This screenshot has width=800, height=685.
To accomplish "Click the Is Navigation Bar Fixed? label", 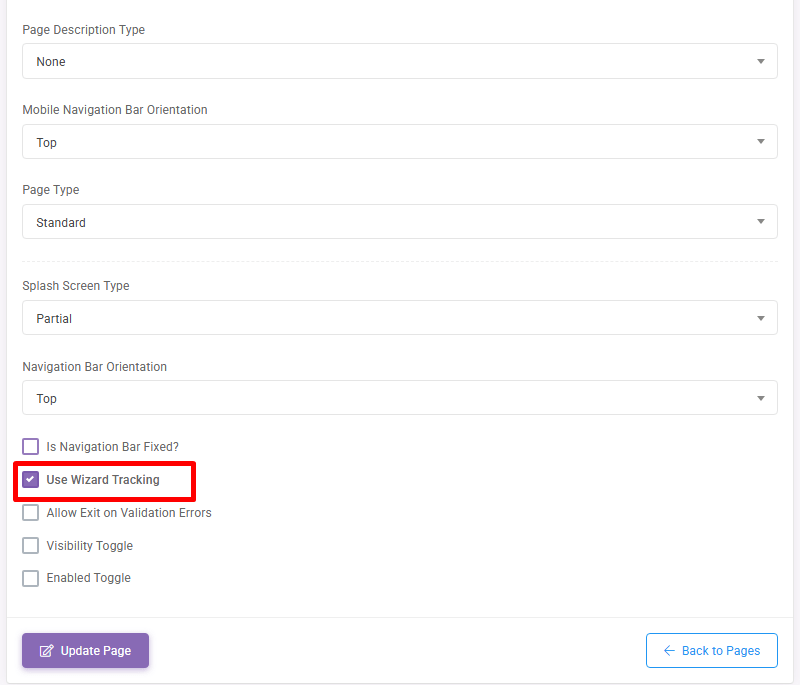I will [113, 447].
